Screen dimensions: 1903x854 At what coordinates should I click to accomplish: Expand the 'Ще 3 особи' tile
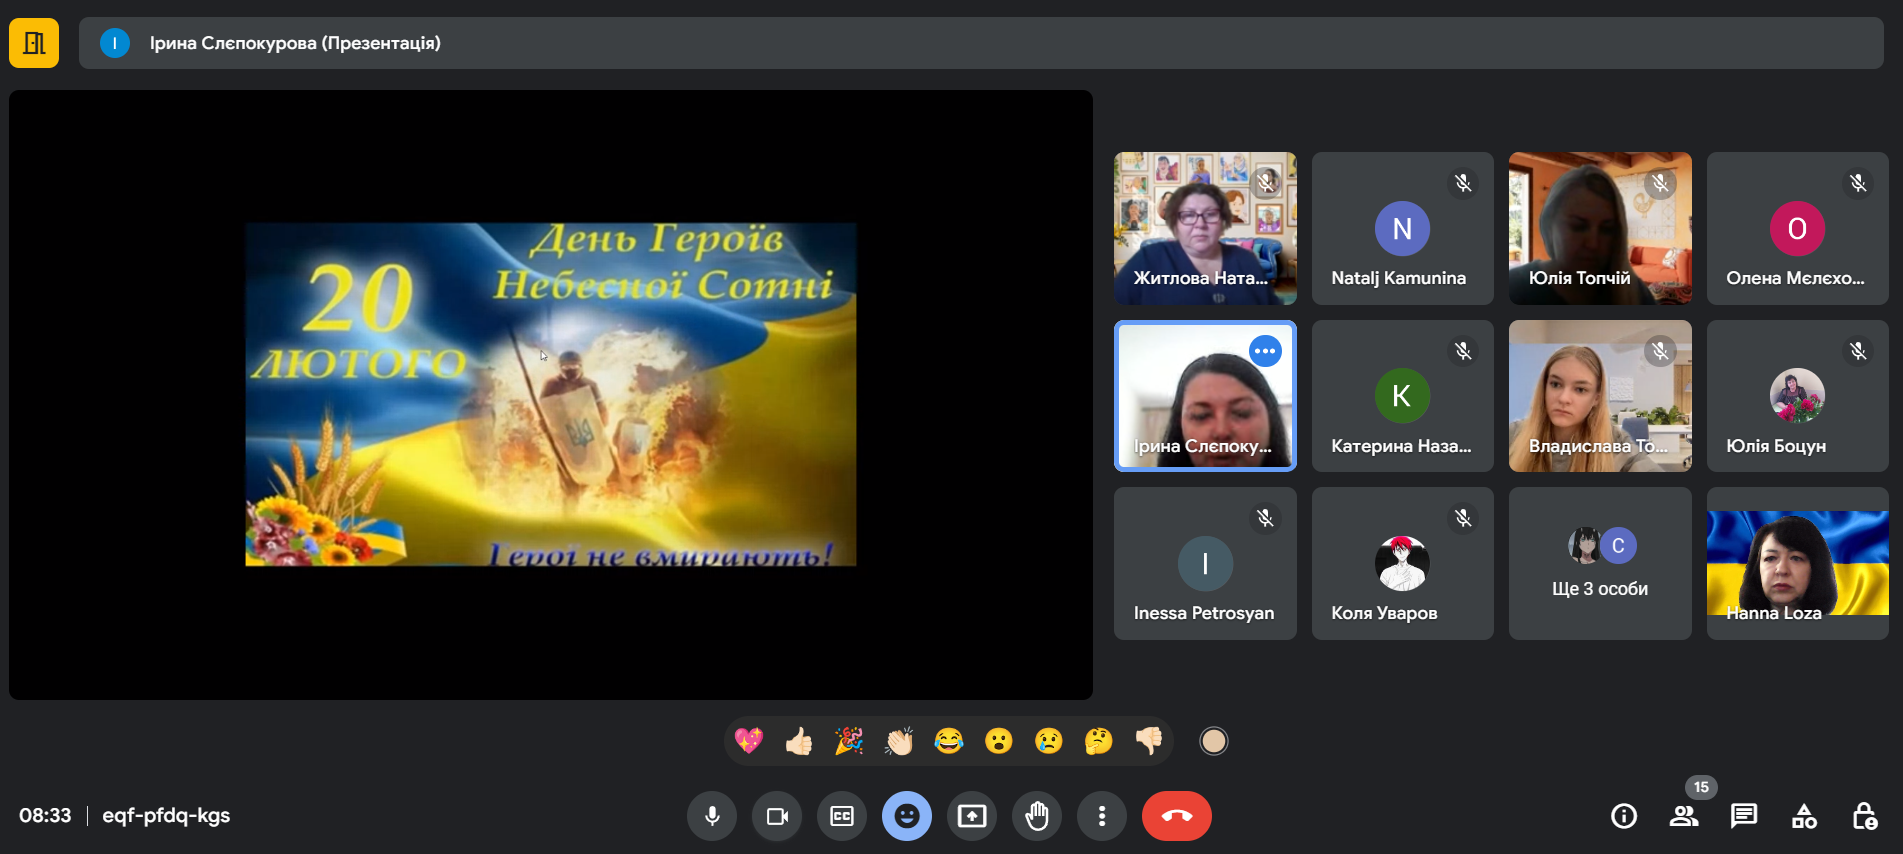[1600, 564]
